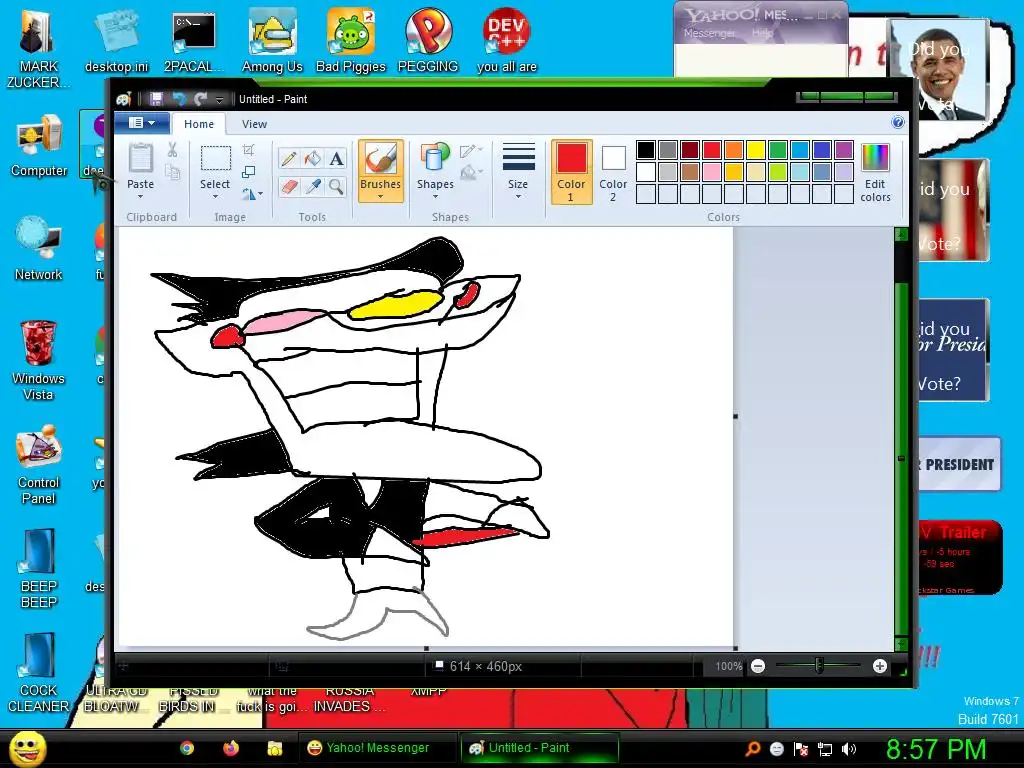The image size is (1024, 768).
Task: Select the Text tool in Paint
Action: pos(336,159)
